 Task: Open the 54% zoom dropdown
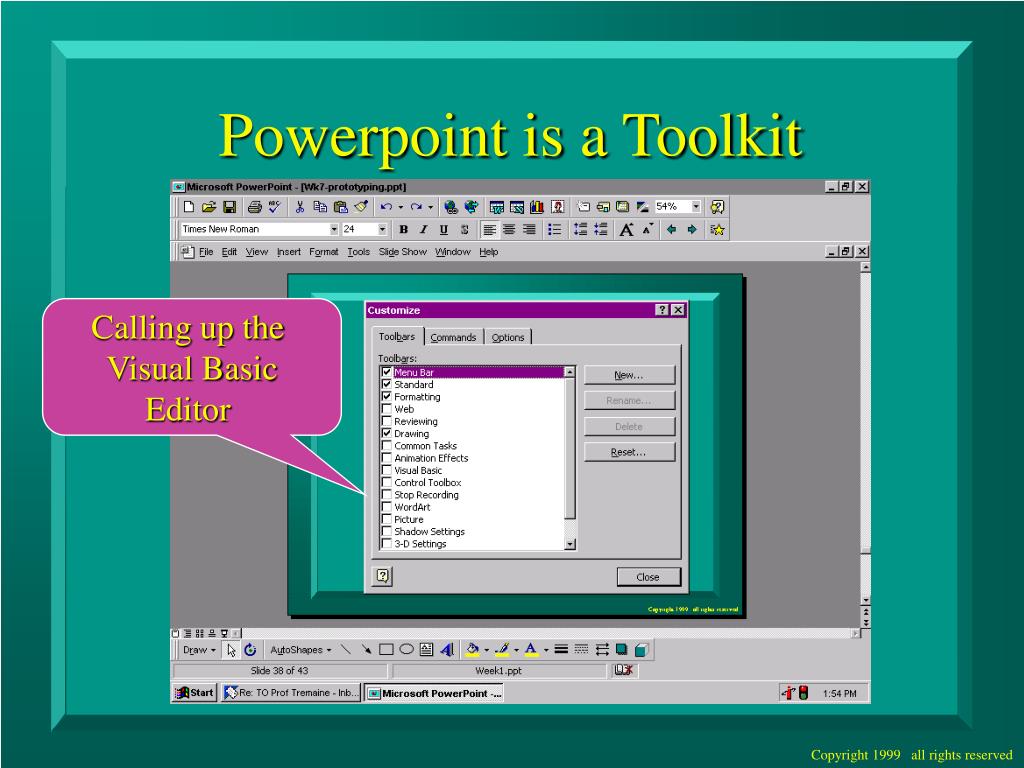pyautogui.click(x=696, y=206)
